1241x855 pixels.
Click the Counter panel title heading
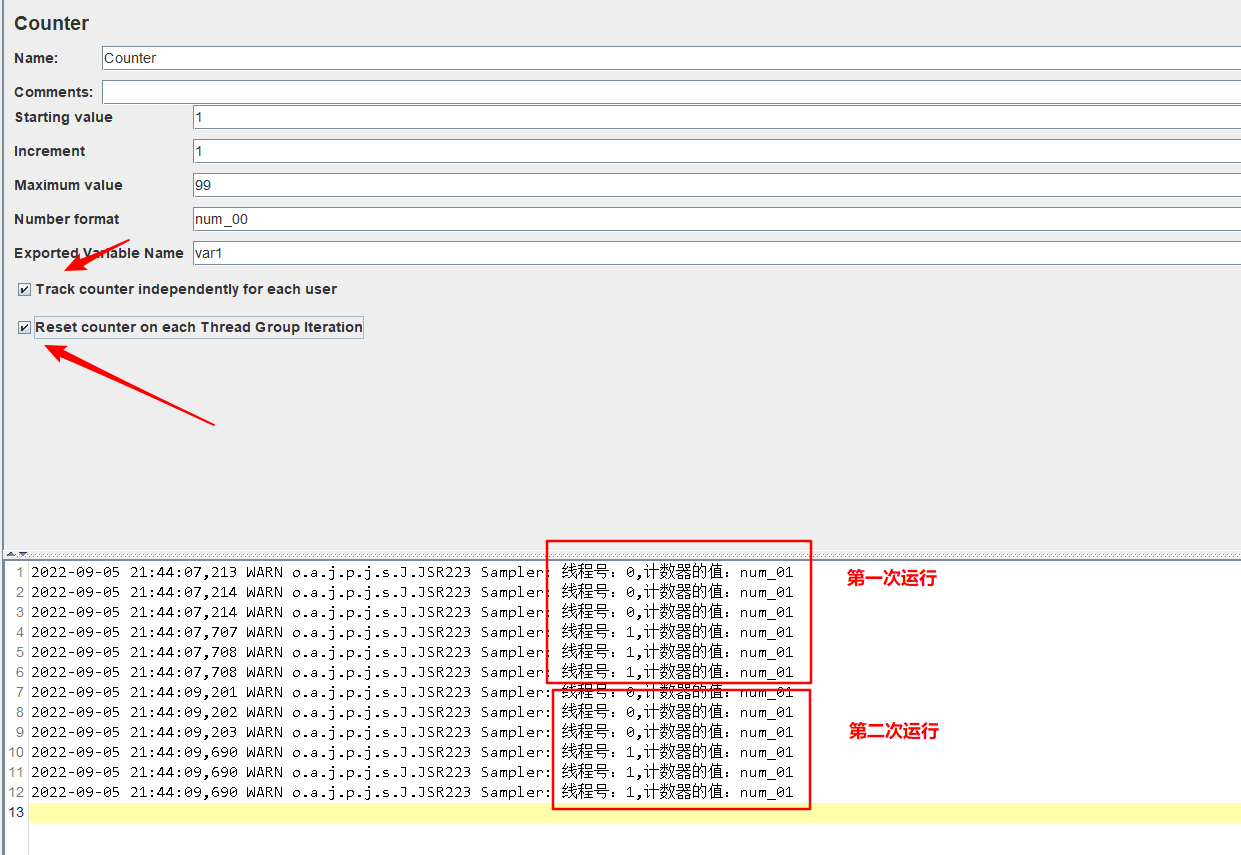(52, 23)
